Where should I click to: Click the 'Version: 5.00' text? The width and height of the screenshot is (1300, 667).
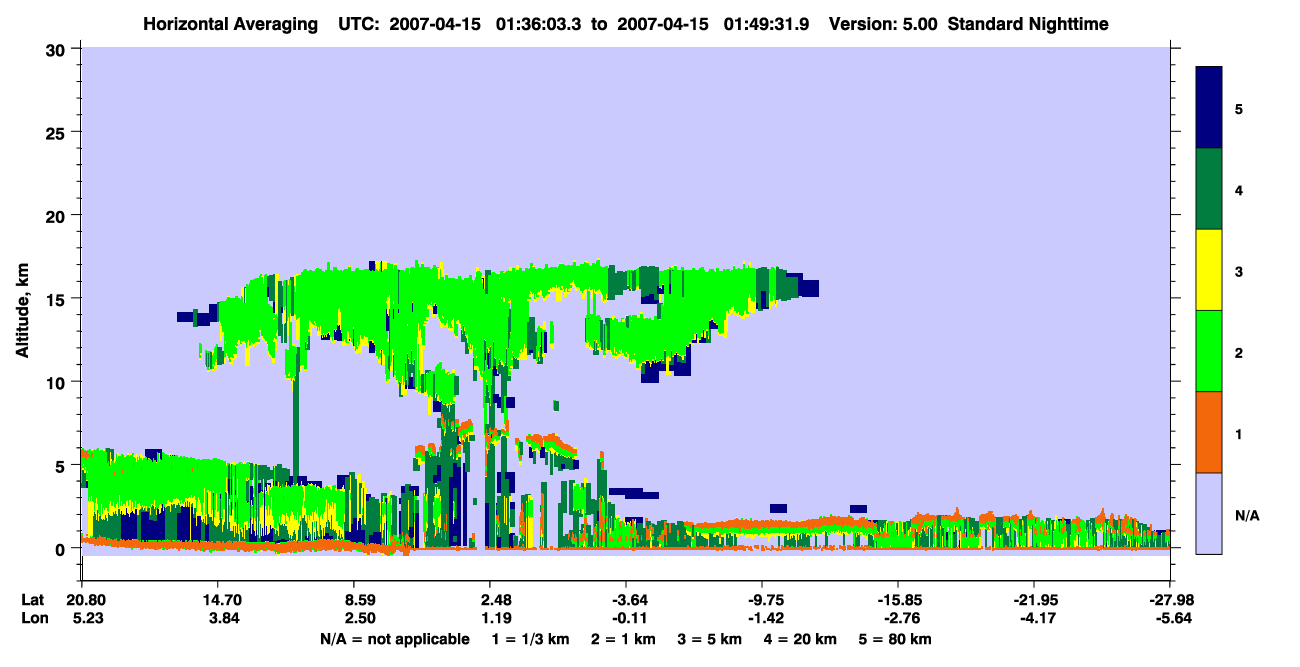[883, 24]
